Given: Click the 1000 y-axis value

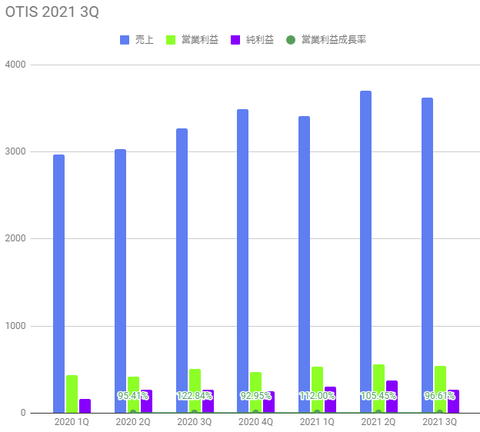Looking at the screenshot, I should (x=15, y=326).
